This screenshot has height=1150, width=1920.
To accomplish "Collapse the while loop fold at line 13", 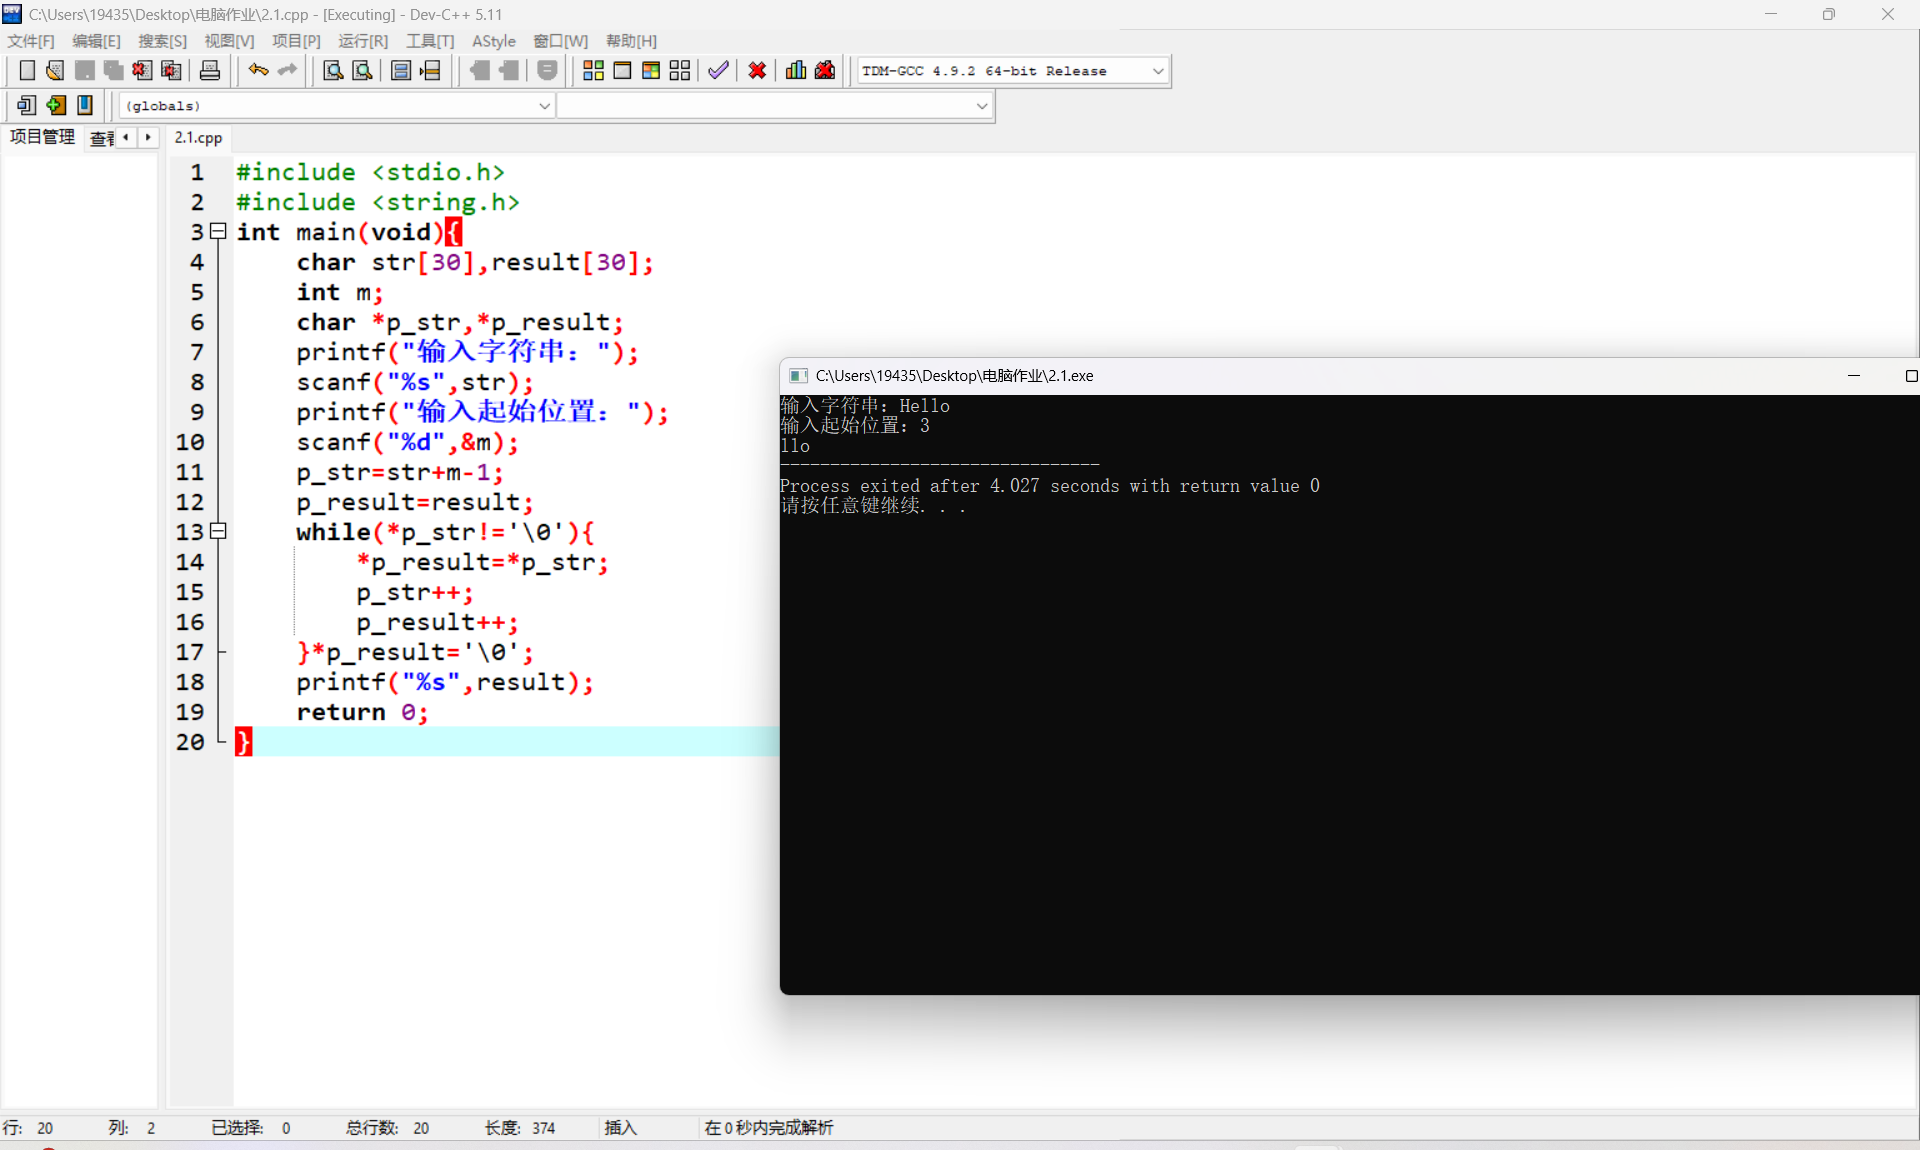I will 218,532.
